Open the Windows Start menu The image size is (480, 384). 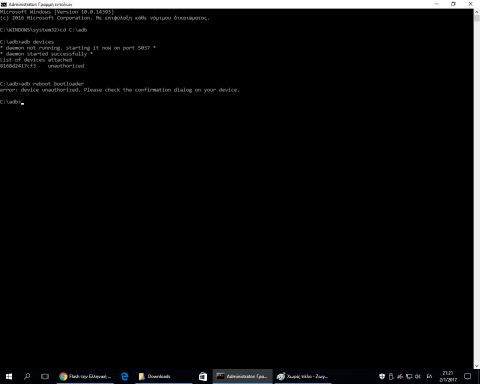pos(9,376)
